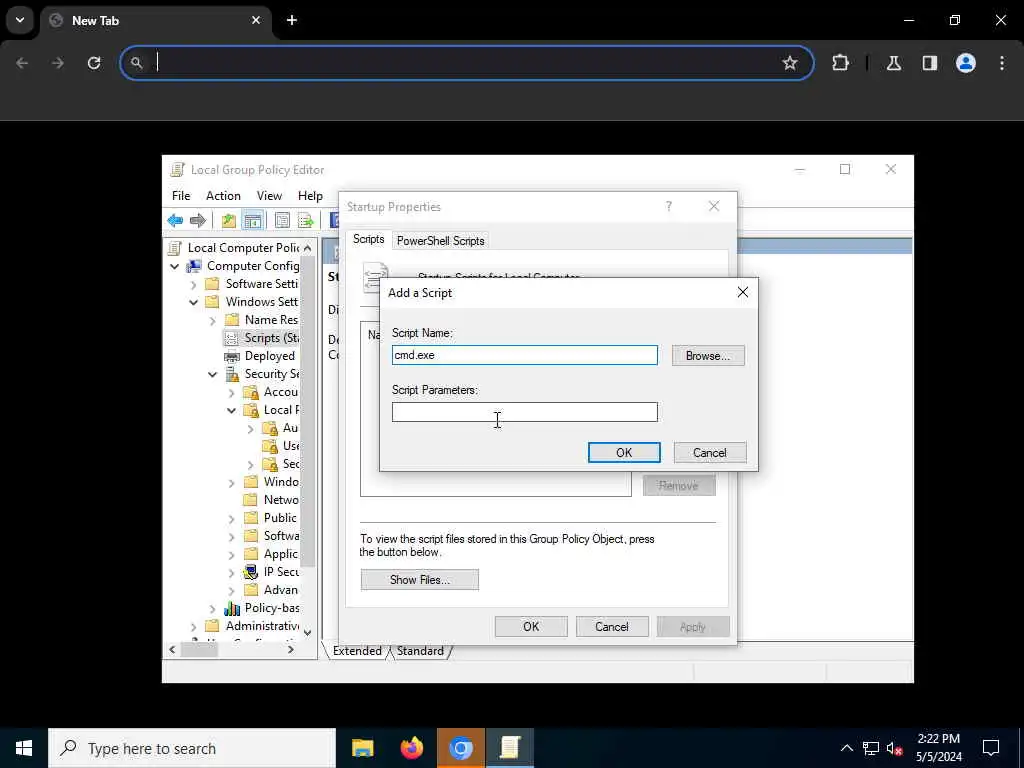Expand the Policy-based QoS node

pyautogui.click(x=212, y=608)
